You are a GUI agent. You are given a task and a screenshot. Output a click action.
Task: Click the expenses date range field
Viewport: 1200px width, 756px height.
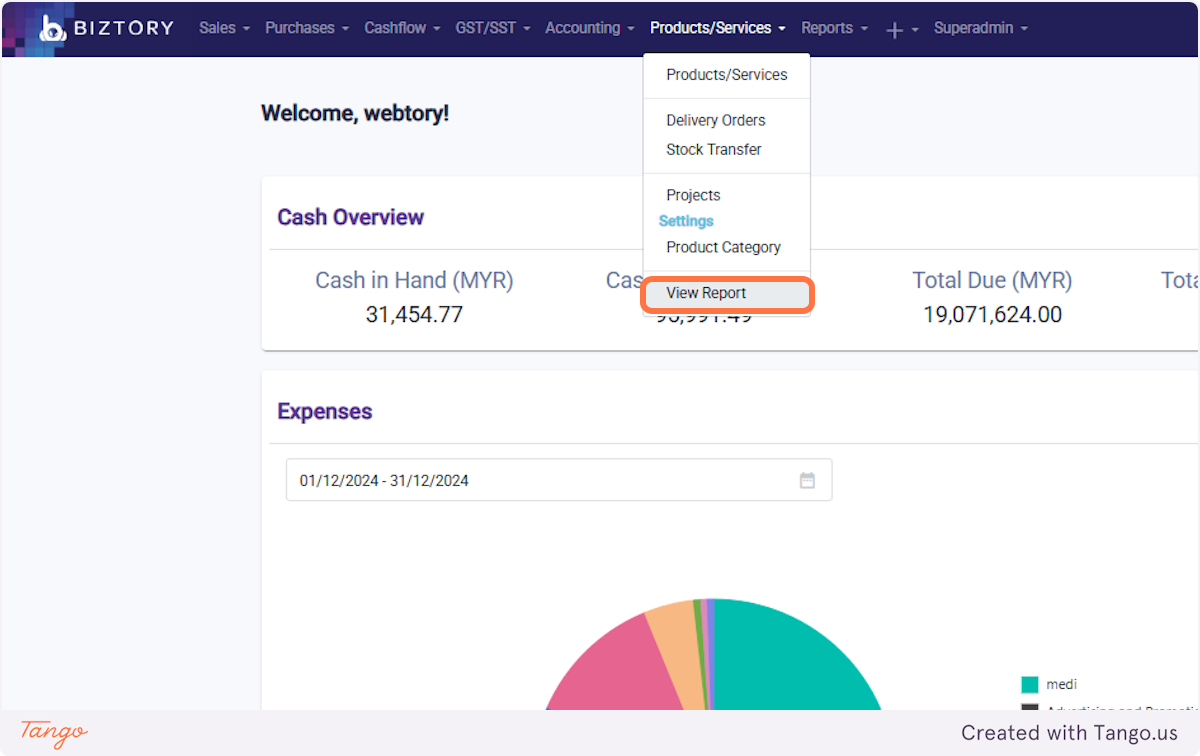click(x=559, y=480)
